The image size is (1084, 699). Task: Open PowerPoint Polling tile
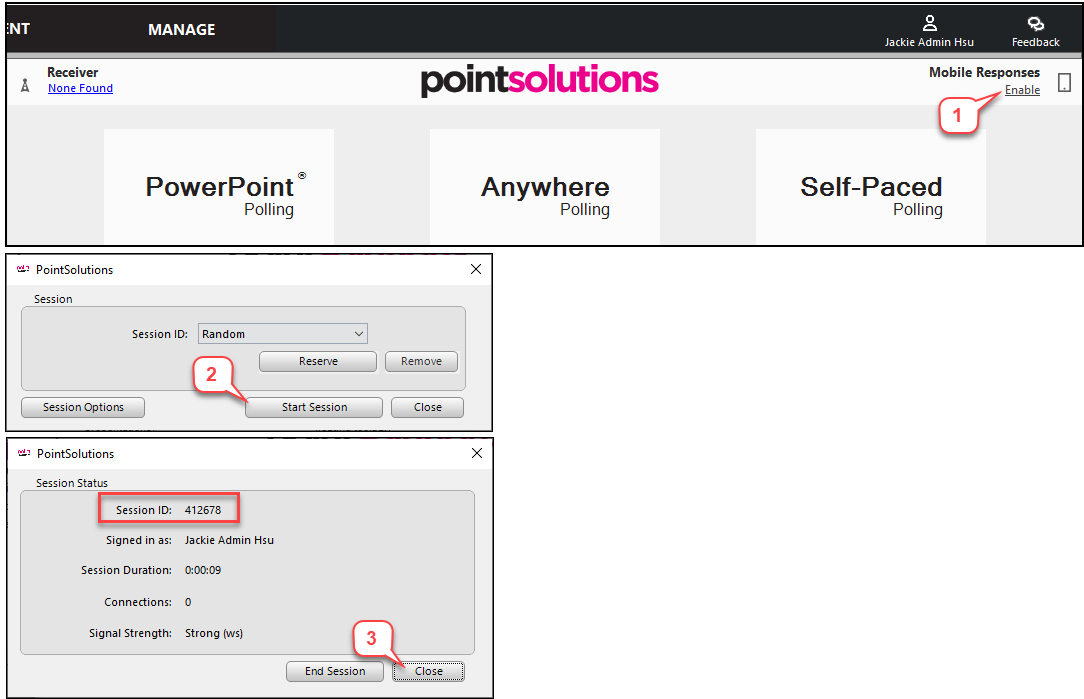219,186
